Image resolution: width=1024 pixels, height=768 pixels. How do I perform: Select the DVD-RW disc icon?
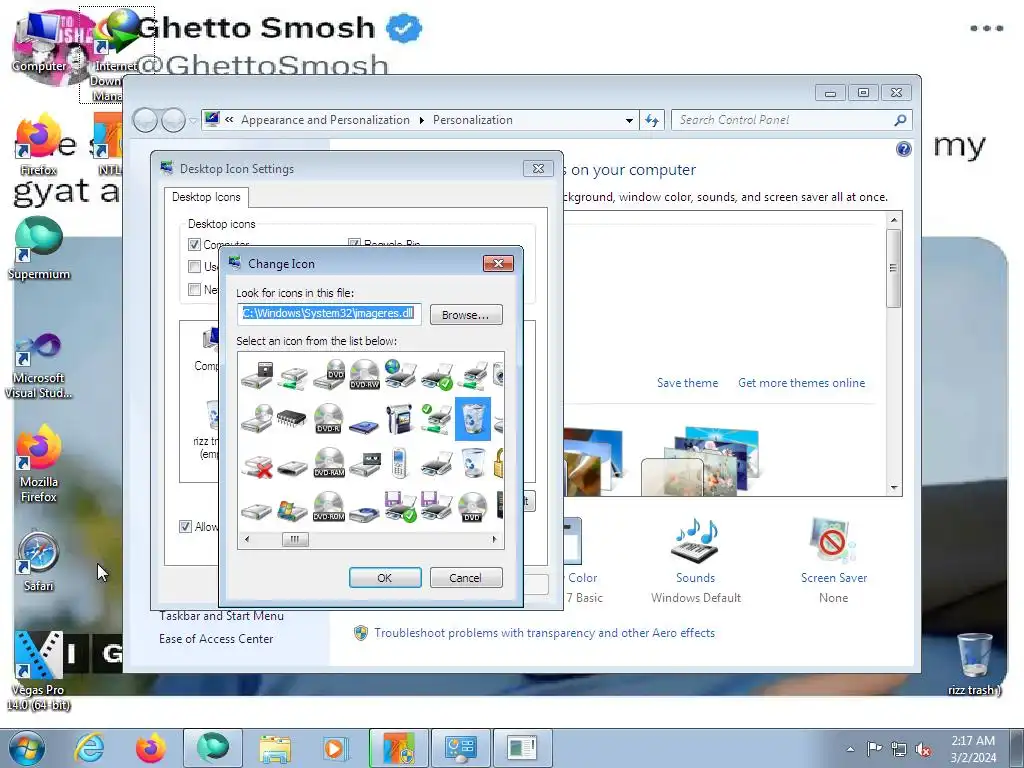click(364, 374)
